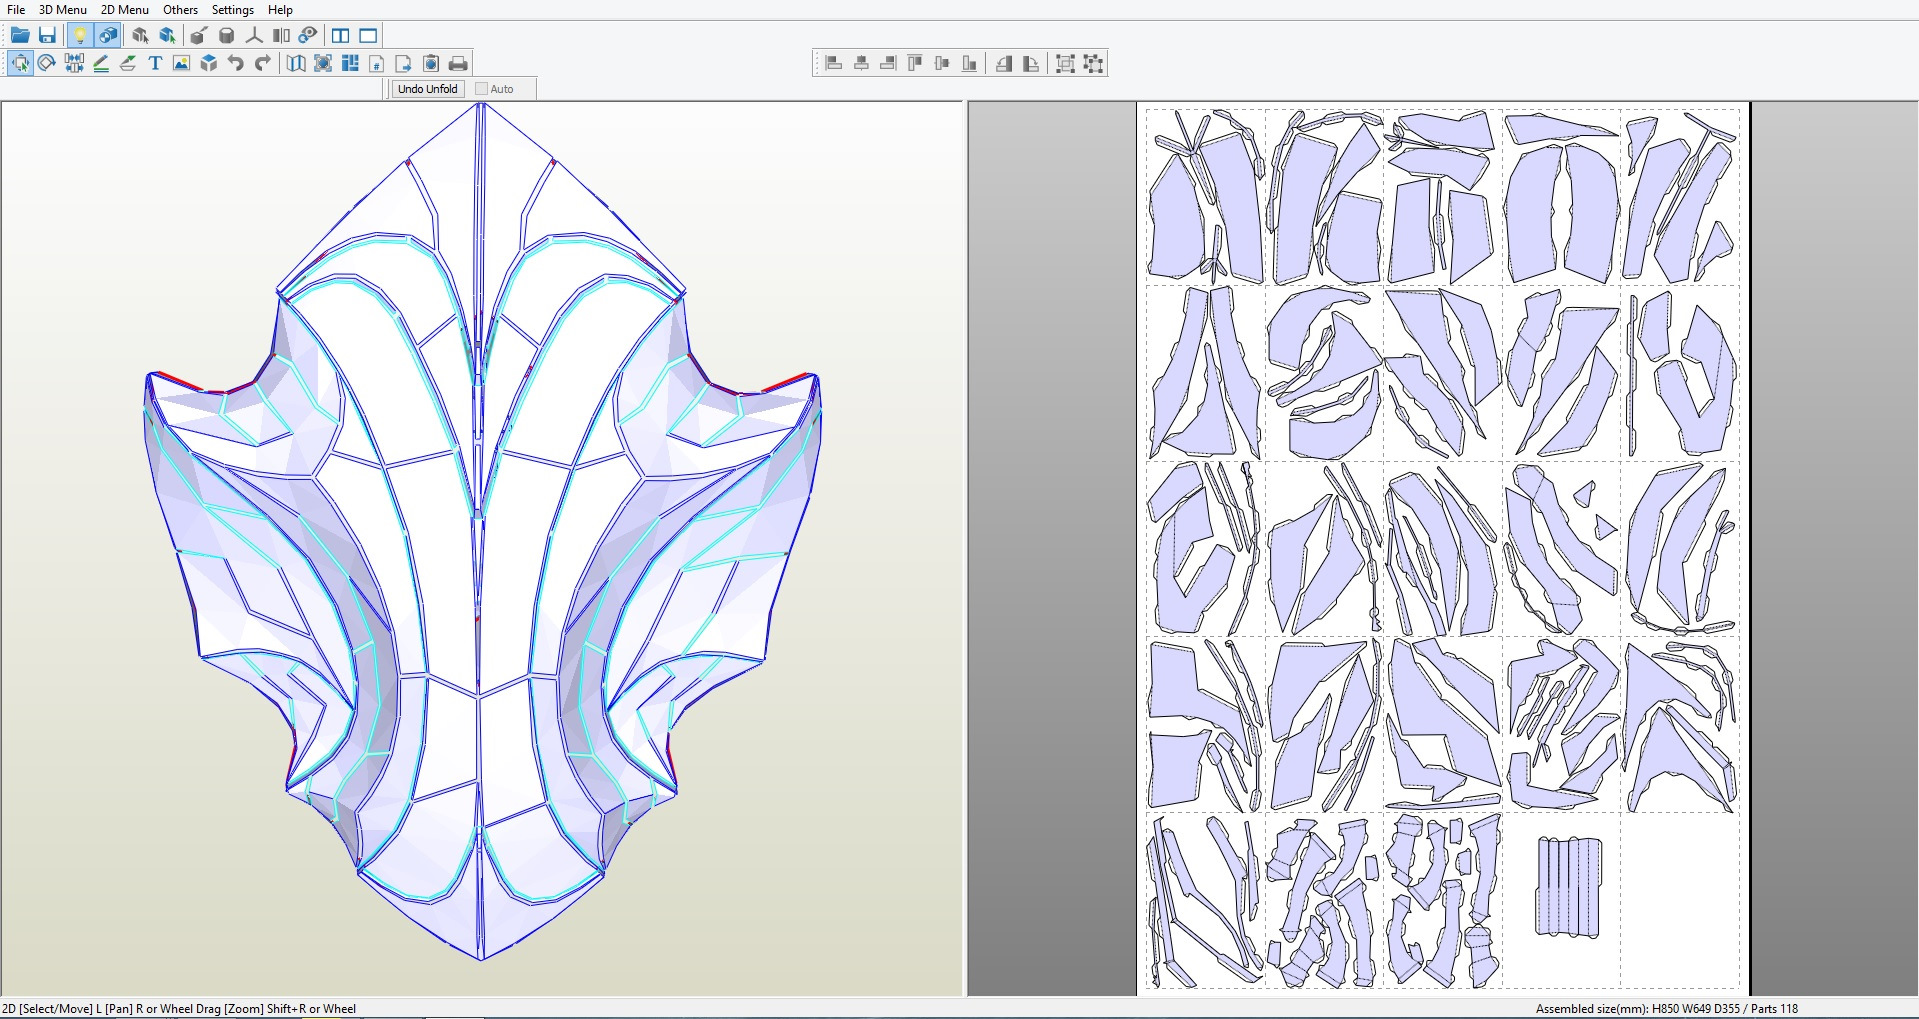
Task: Select the Text tool marked T
Action: (155, 64)
